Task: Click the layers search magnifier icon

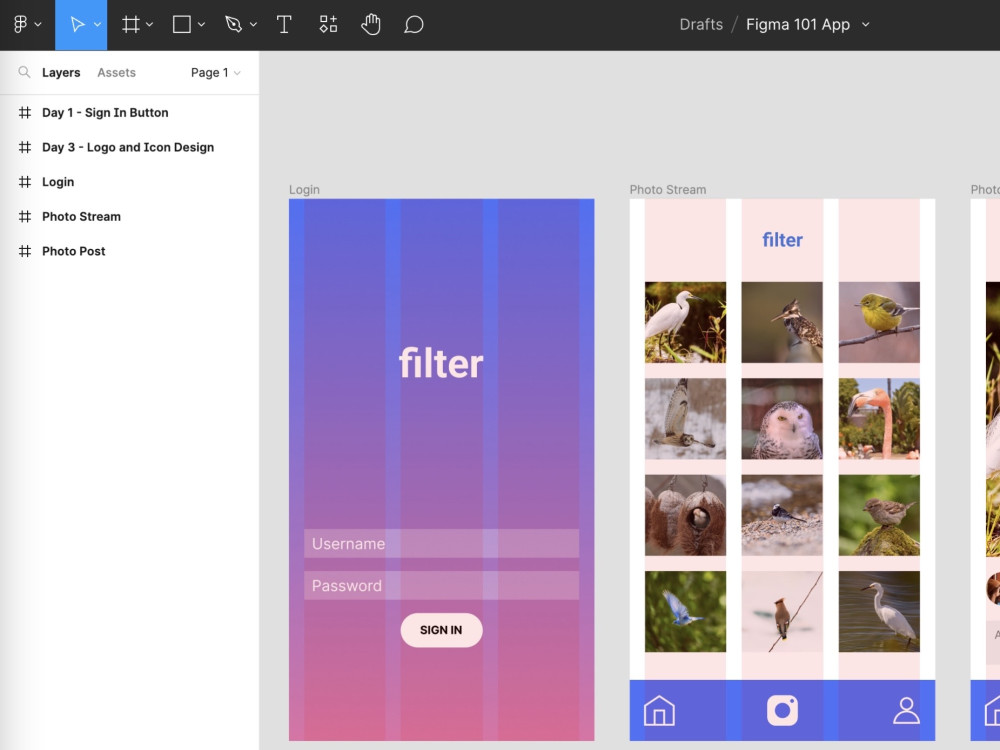Action: point(24,72)
